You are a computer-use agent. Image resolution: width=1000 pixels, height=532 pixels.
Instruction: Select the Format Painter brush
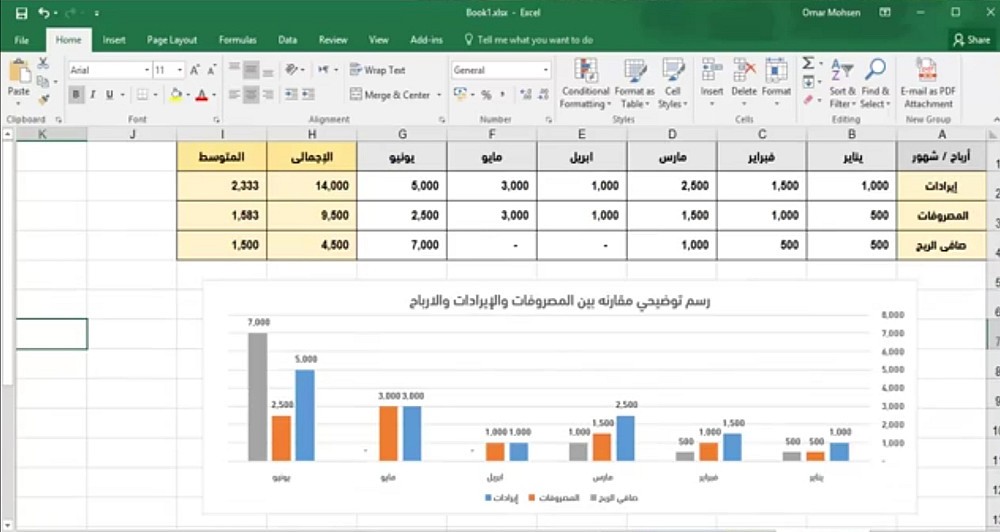[43, 100]
